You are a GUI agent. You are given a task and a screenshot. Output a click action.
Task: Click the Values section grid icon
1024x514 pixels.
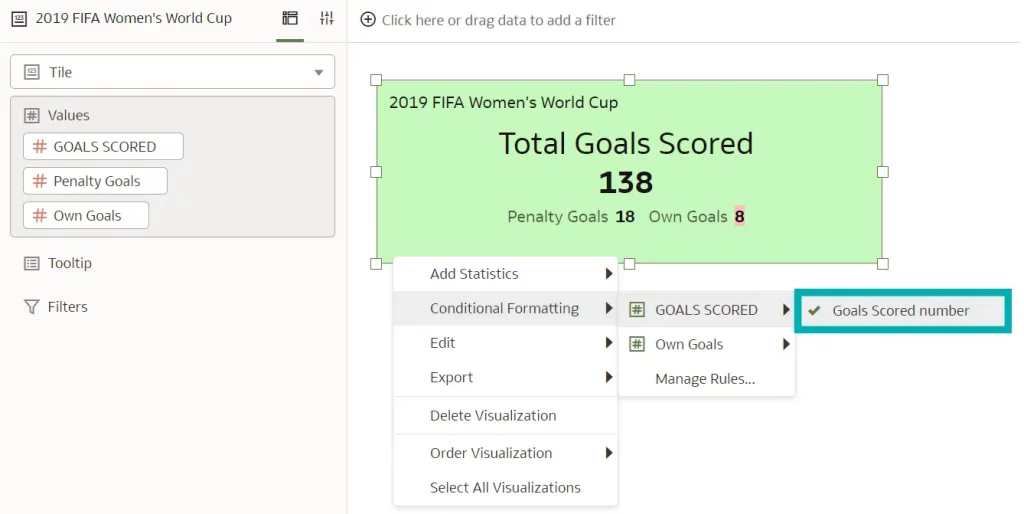tap(31, 116)
